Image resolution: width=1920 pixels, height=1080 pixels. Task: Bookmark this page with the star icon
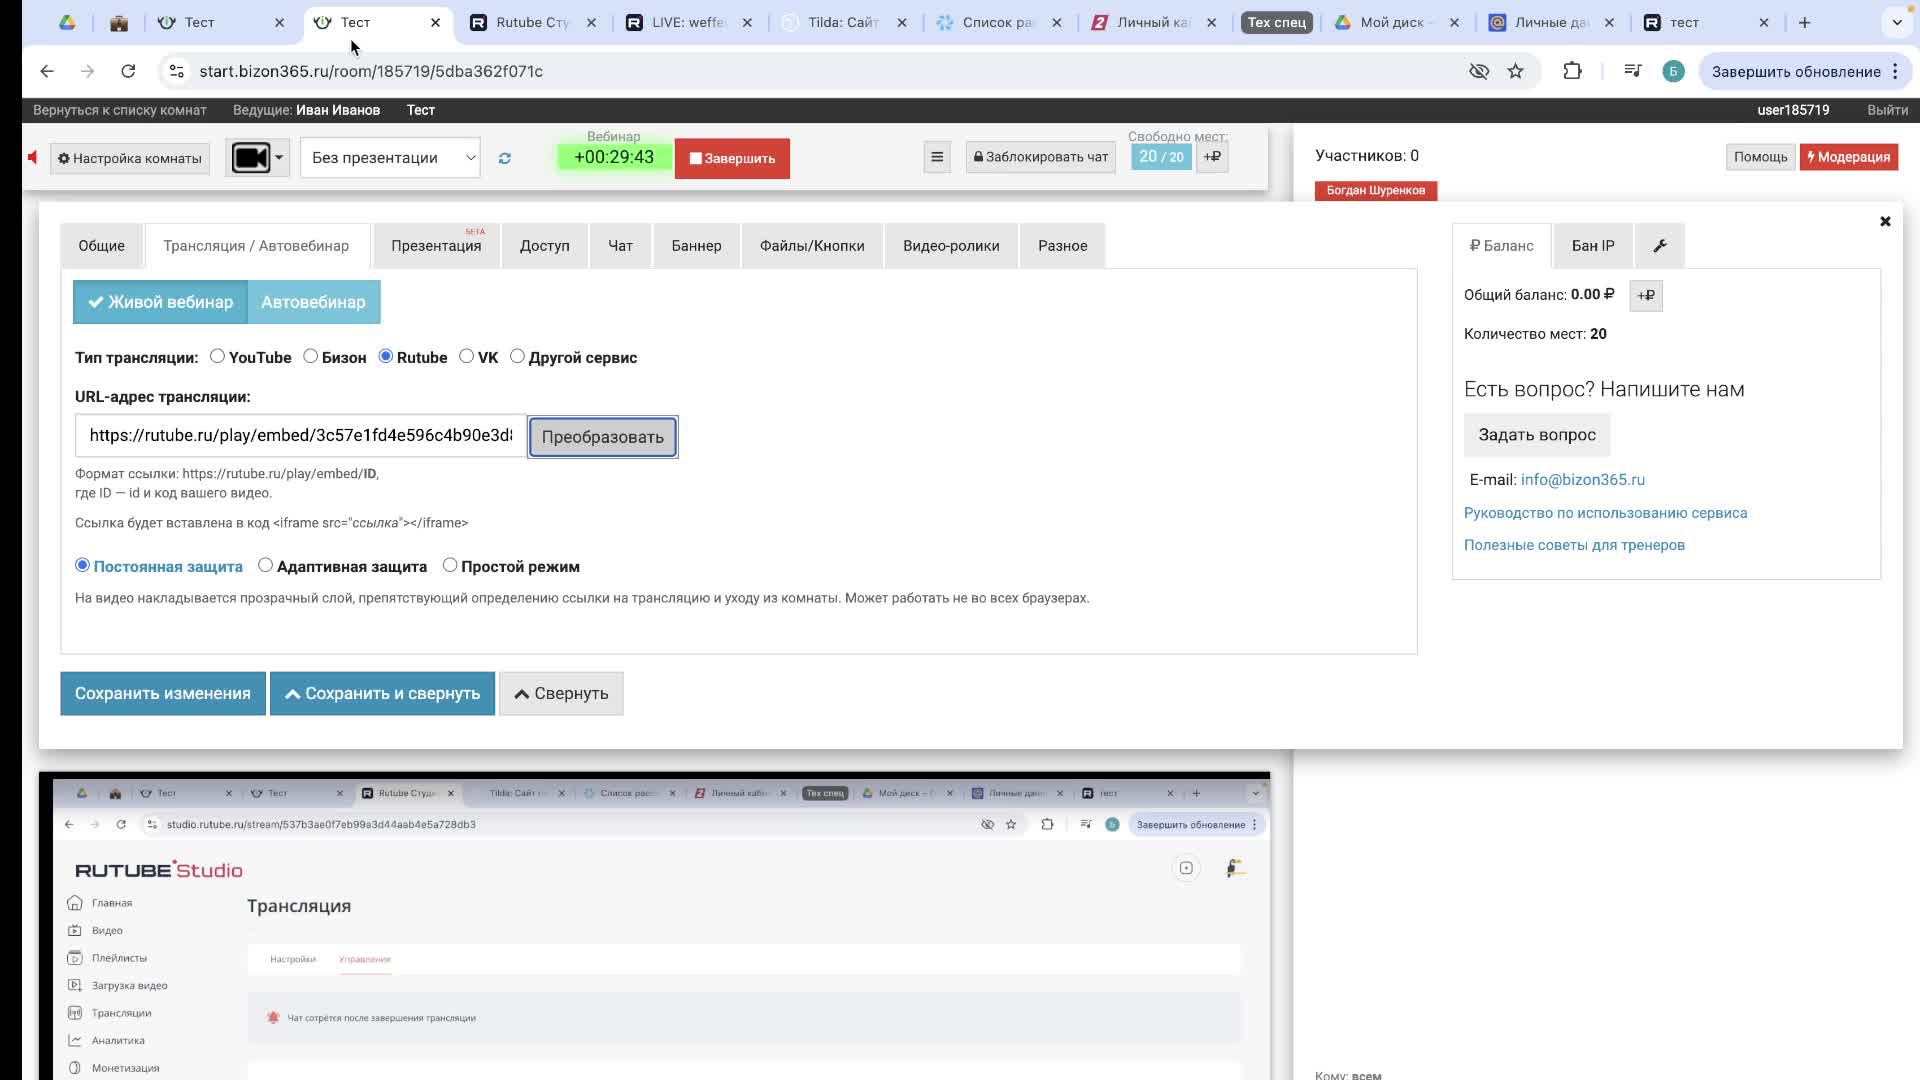point(1516,71)
